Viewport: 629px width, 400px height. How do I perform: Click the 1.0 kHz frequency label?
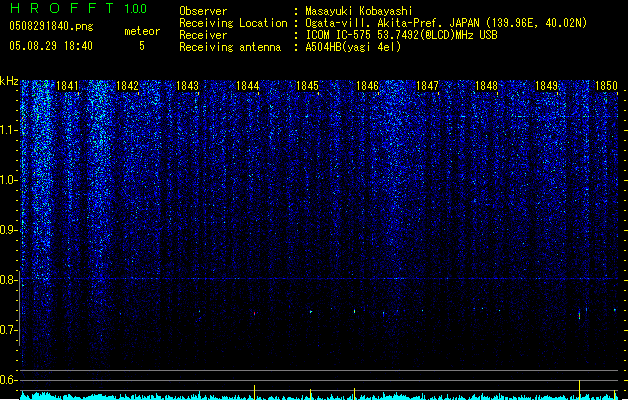click(x=8, y=180)
